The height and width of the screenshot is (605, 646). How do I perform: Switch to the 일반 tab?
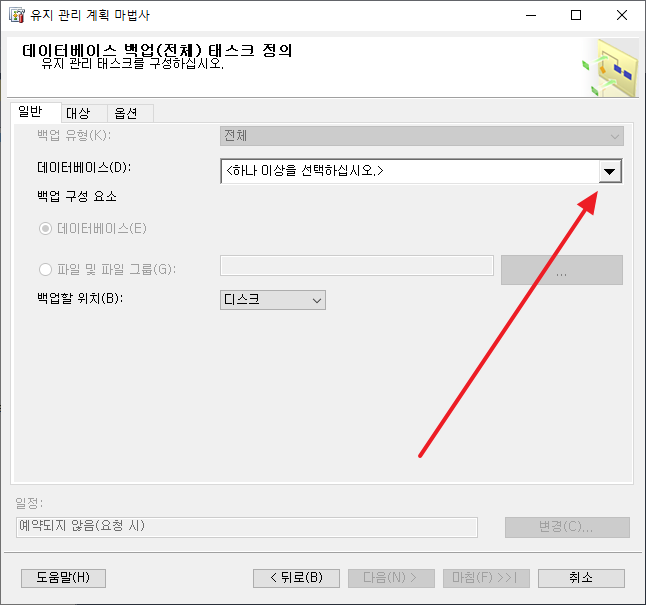(36, 112)
